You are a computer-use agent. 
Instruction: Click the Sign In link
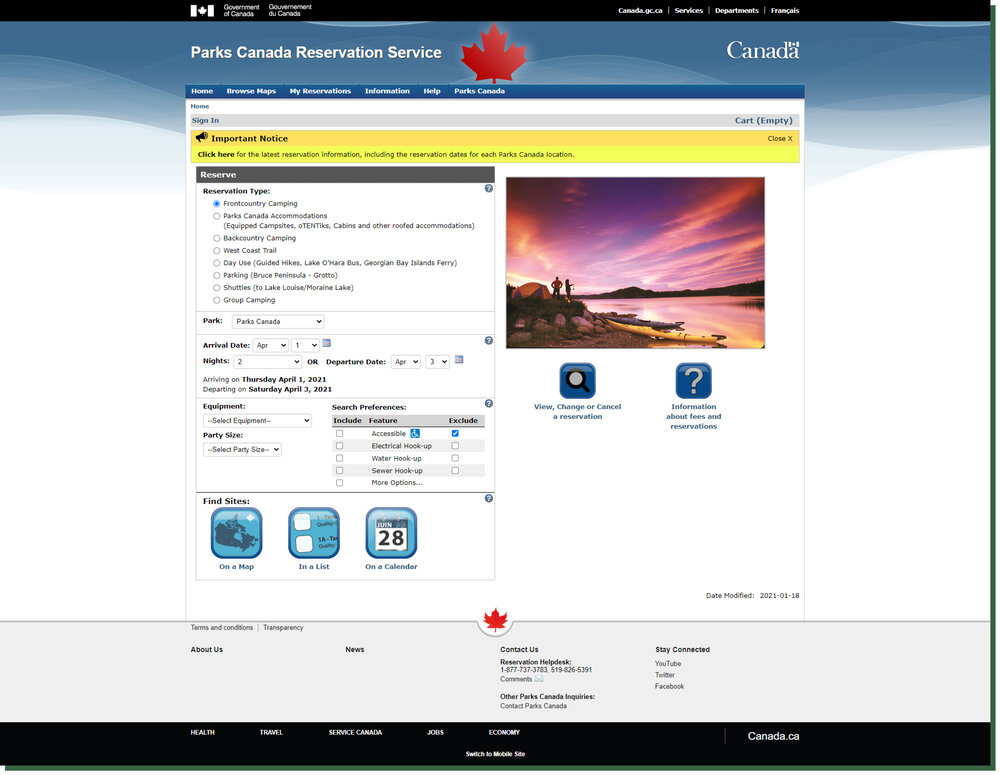205,121
